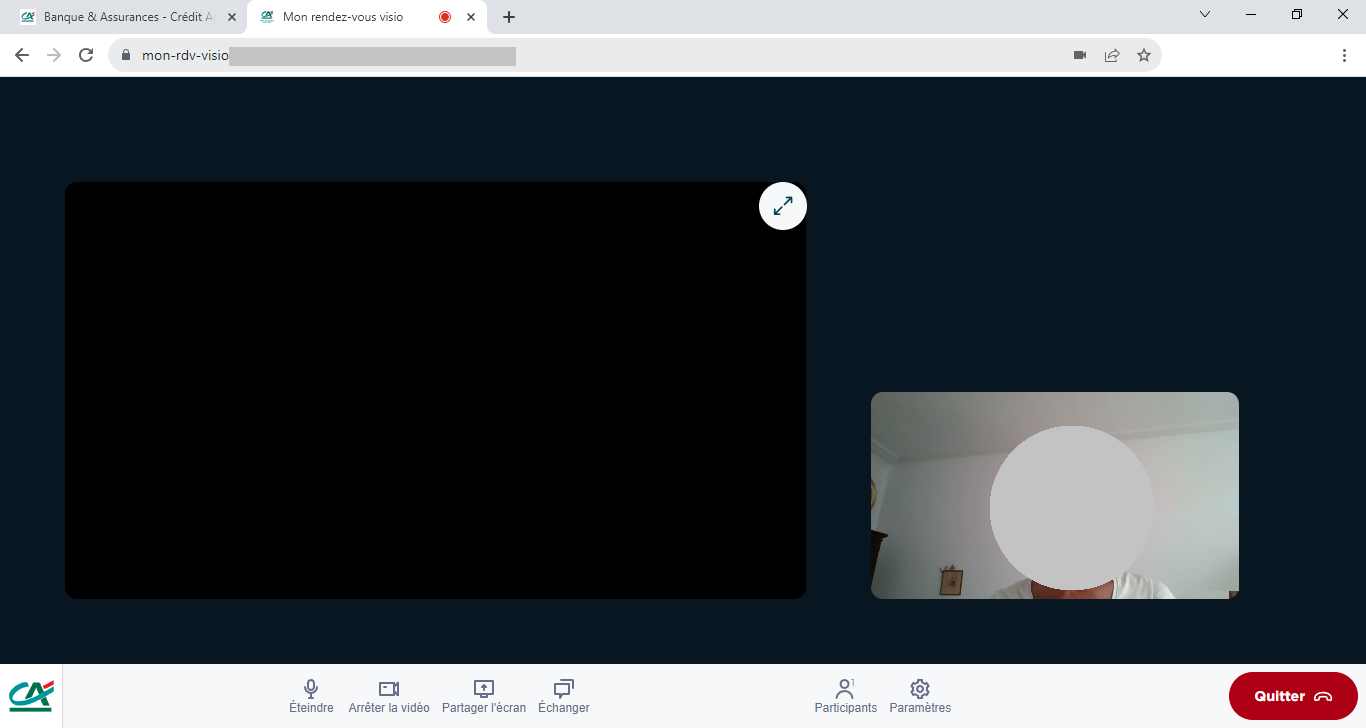The image size is (1366, 728).
Task: Open Paramètres gear settings
Action: (920, 696)
